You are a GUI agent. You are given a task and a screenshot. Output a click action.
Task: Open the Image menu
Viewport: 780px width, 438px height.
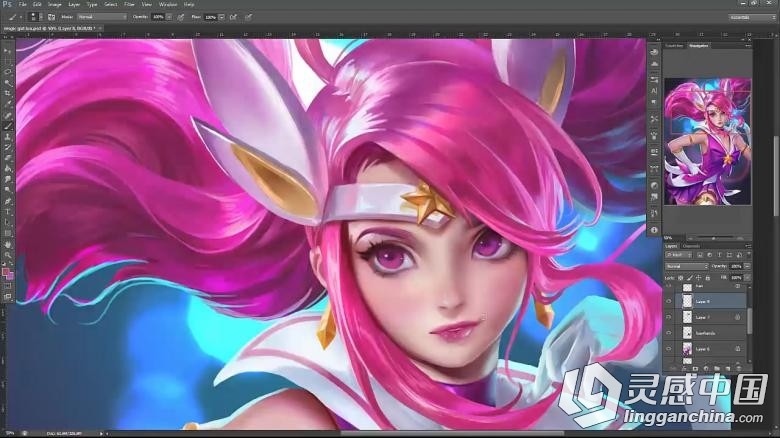pyautogui.click(x=55, y=4)
